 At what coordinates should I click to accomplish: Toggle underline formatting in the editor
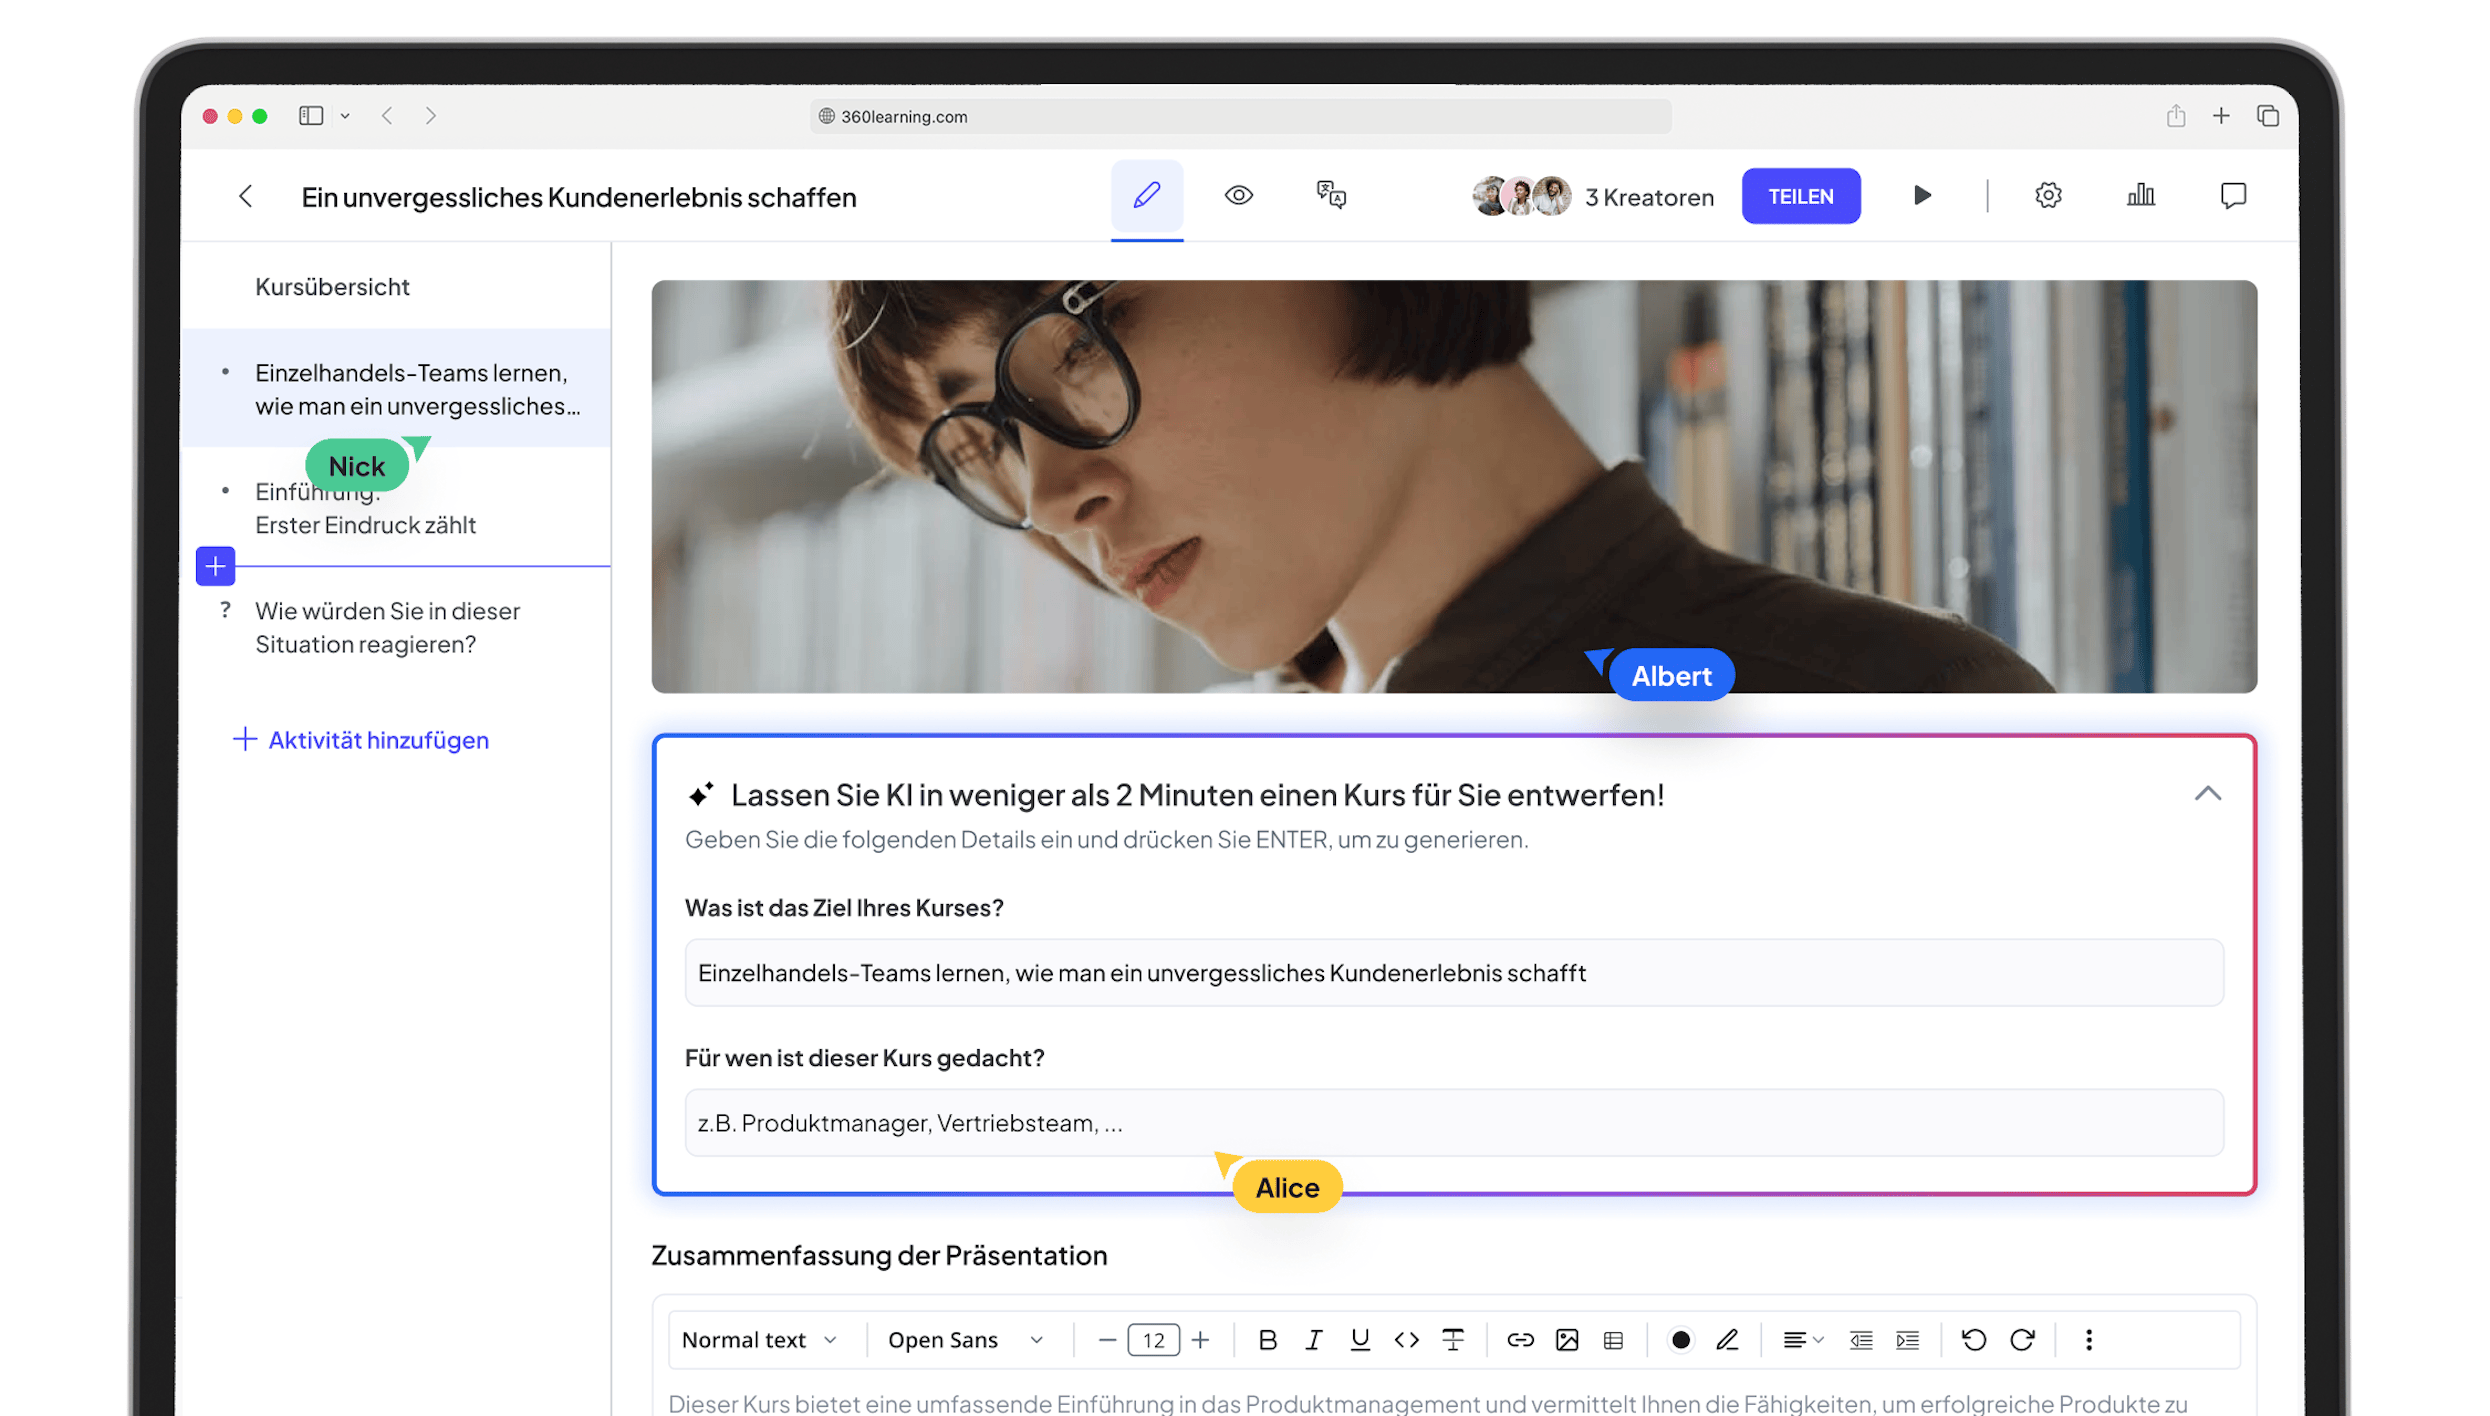coord(1359,1339)
